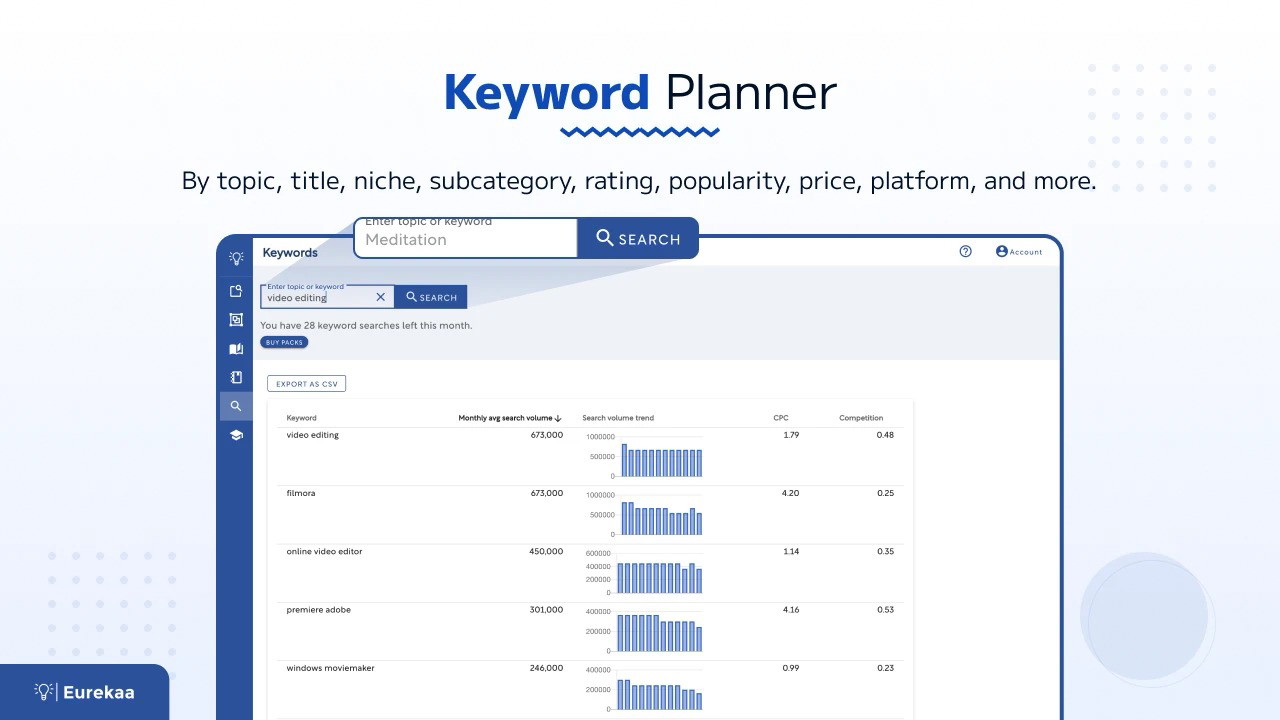
Task: Clear the "video editing" search field
Action: click(380, 297)
